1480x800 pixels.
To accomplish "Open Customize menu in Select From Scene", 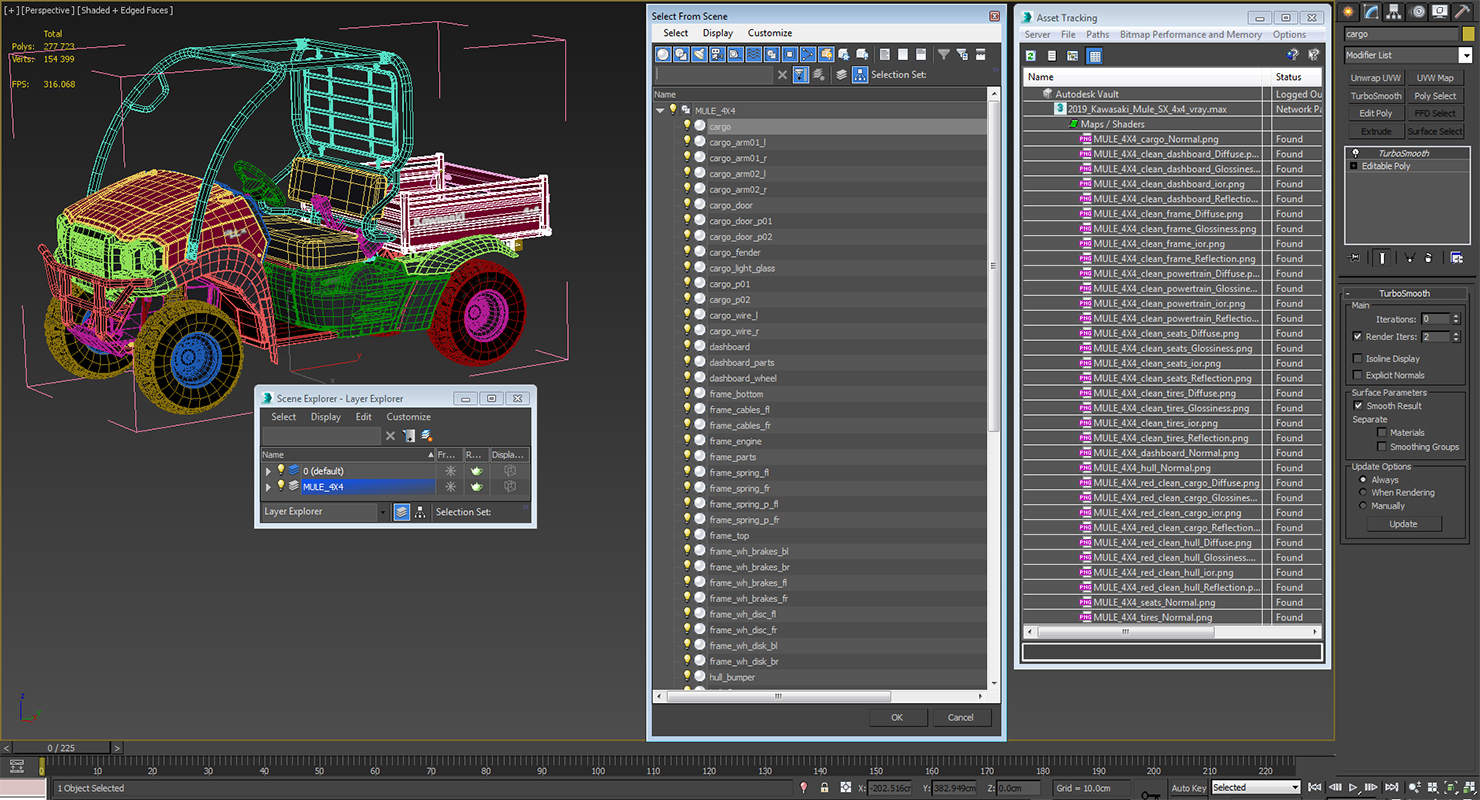I will pyautogui.click(x=770, y=33).
